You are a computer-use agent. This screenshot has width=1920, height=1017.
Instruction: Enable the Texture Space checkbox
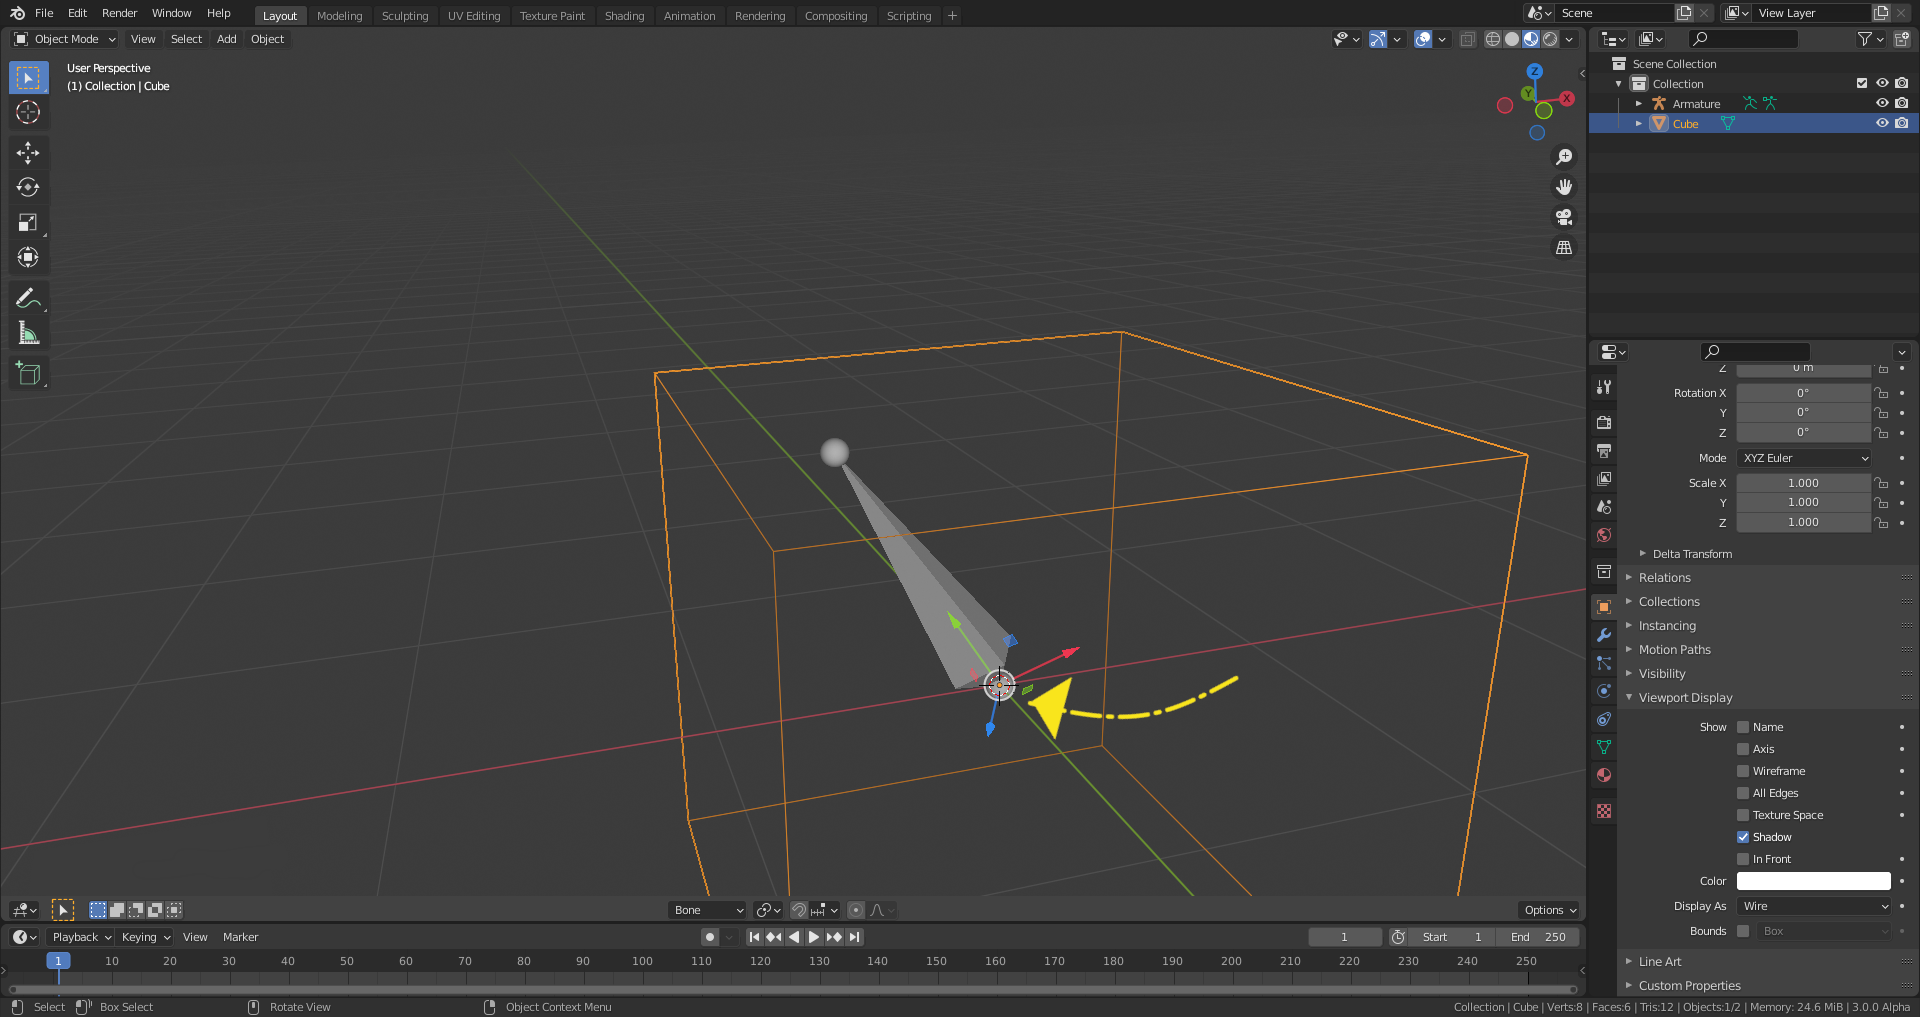click(1743, 815)
